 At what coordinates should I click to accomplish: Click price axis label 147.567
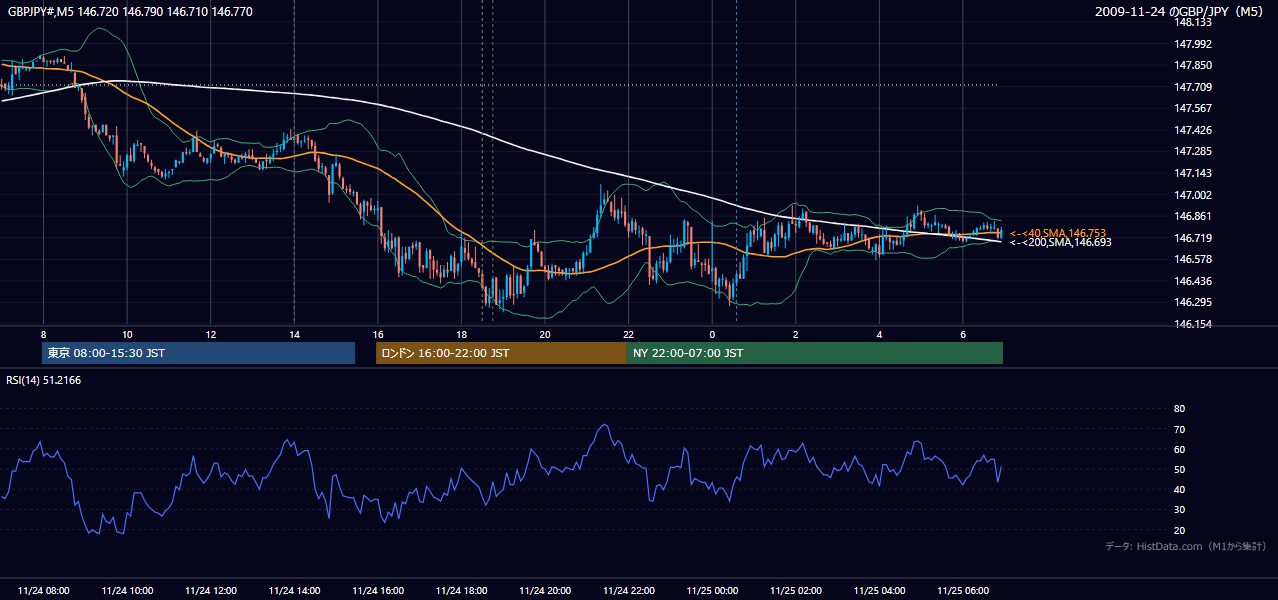(x=1193, y=108)
